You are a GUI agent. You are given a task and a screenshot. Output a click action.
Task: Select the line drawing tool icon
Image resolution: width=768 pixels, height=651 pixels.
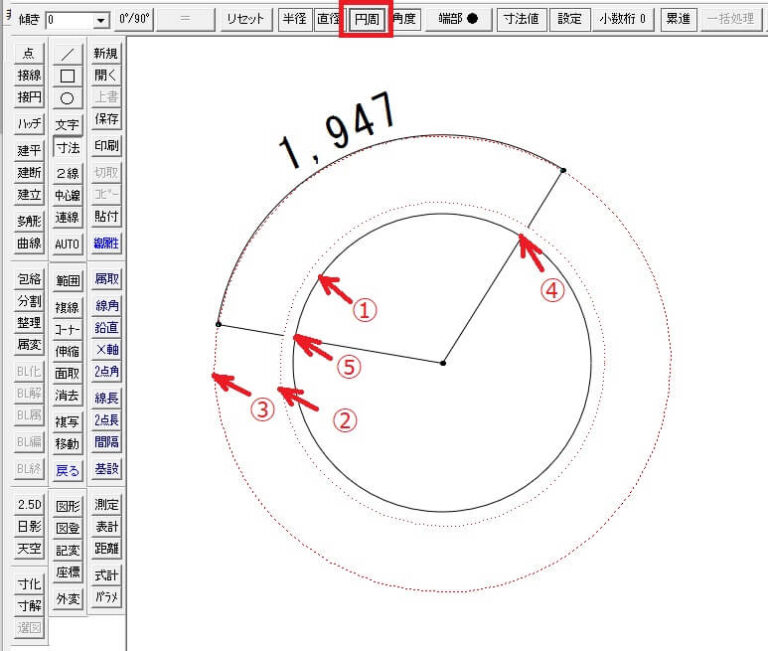click(67, 54)
